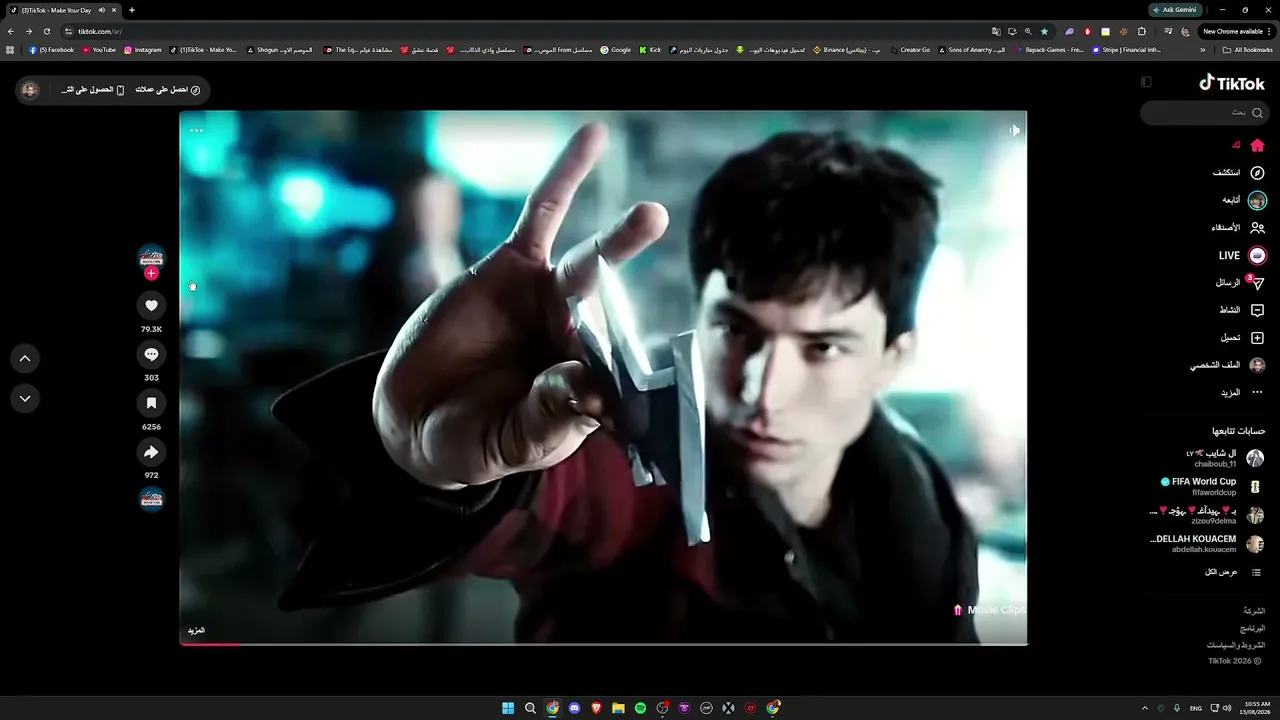The image size is (1280, 720).
Task: Open the Stripe bookmark
Action: pyautogui.click(x=1127, y=50)
